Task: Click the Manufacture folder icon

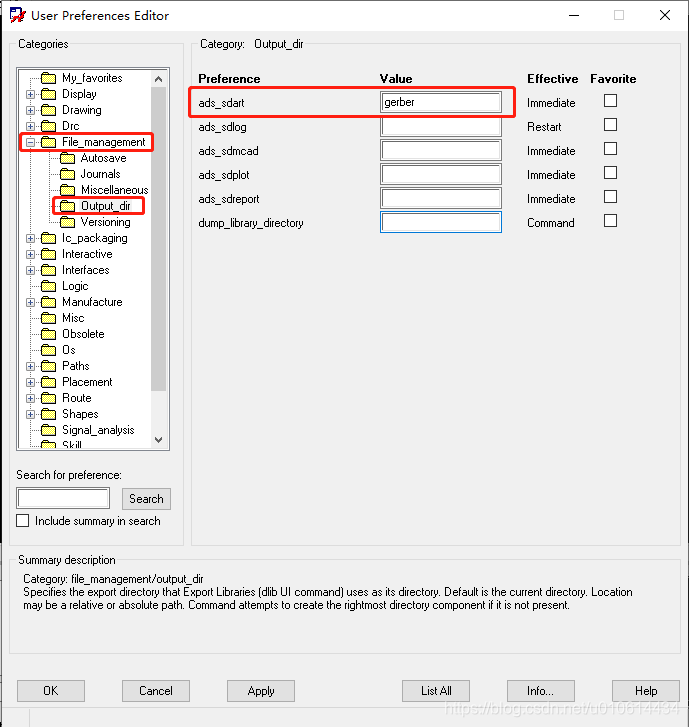Action: tap(49, 302)
